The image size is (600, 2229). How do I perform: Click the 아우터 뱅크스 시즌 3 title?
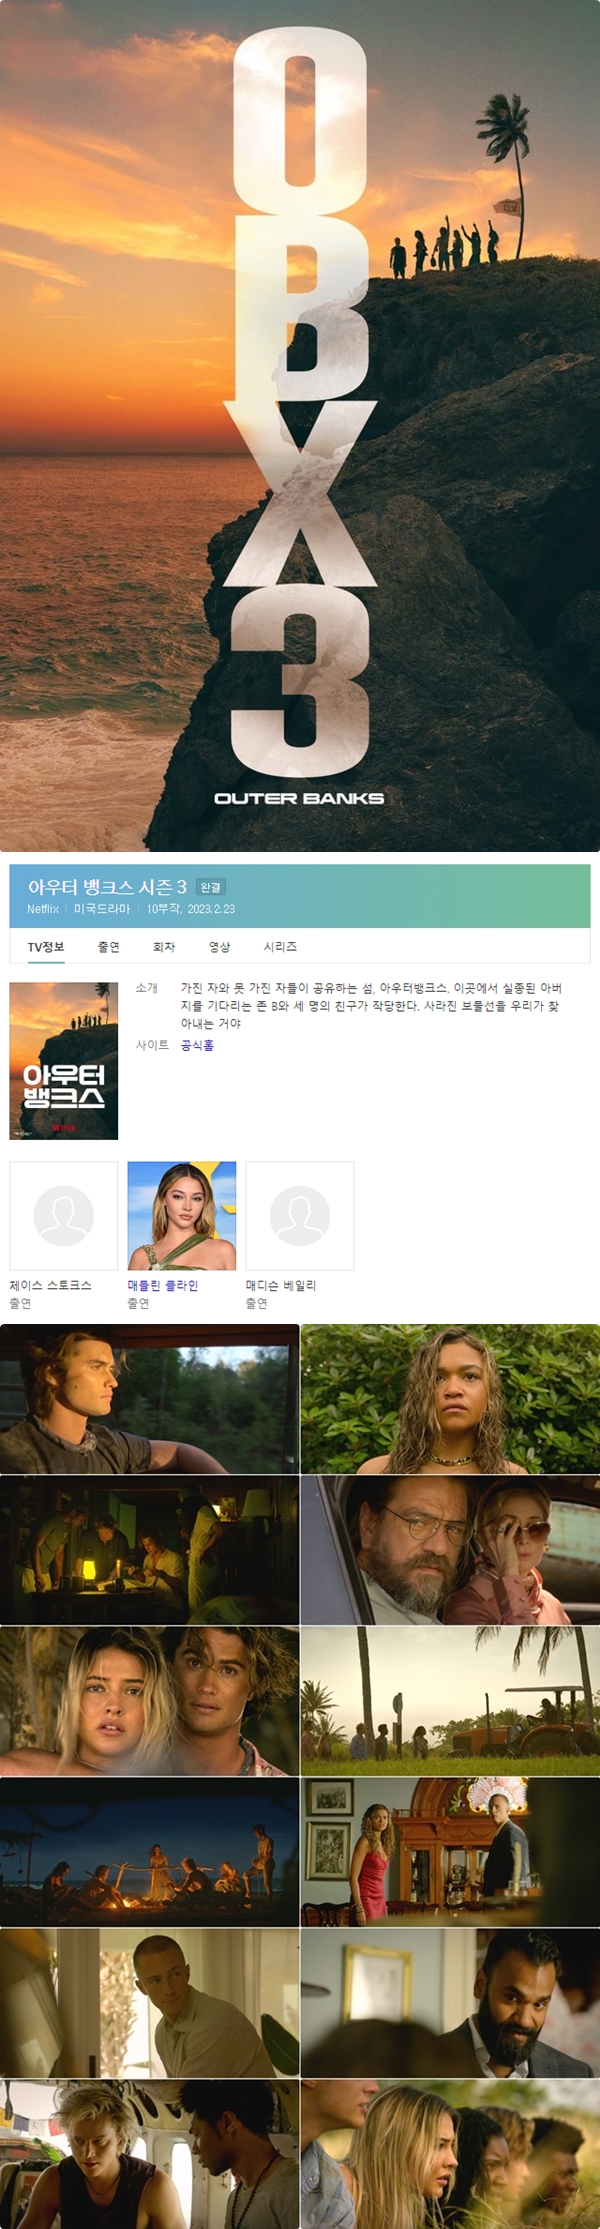[x=107, y=887]
